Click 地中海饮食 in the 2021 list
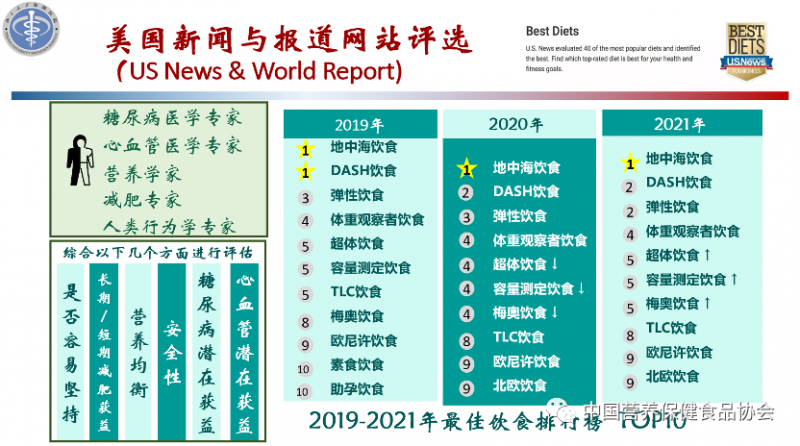 [x=679, y=159]
